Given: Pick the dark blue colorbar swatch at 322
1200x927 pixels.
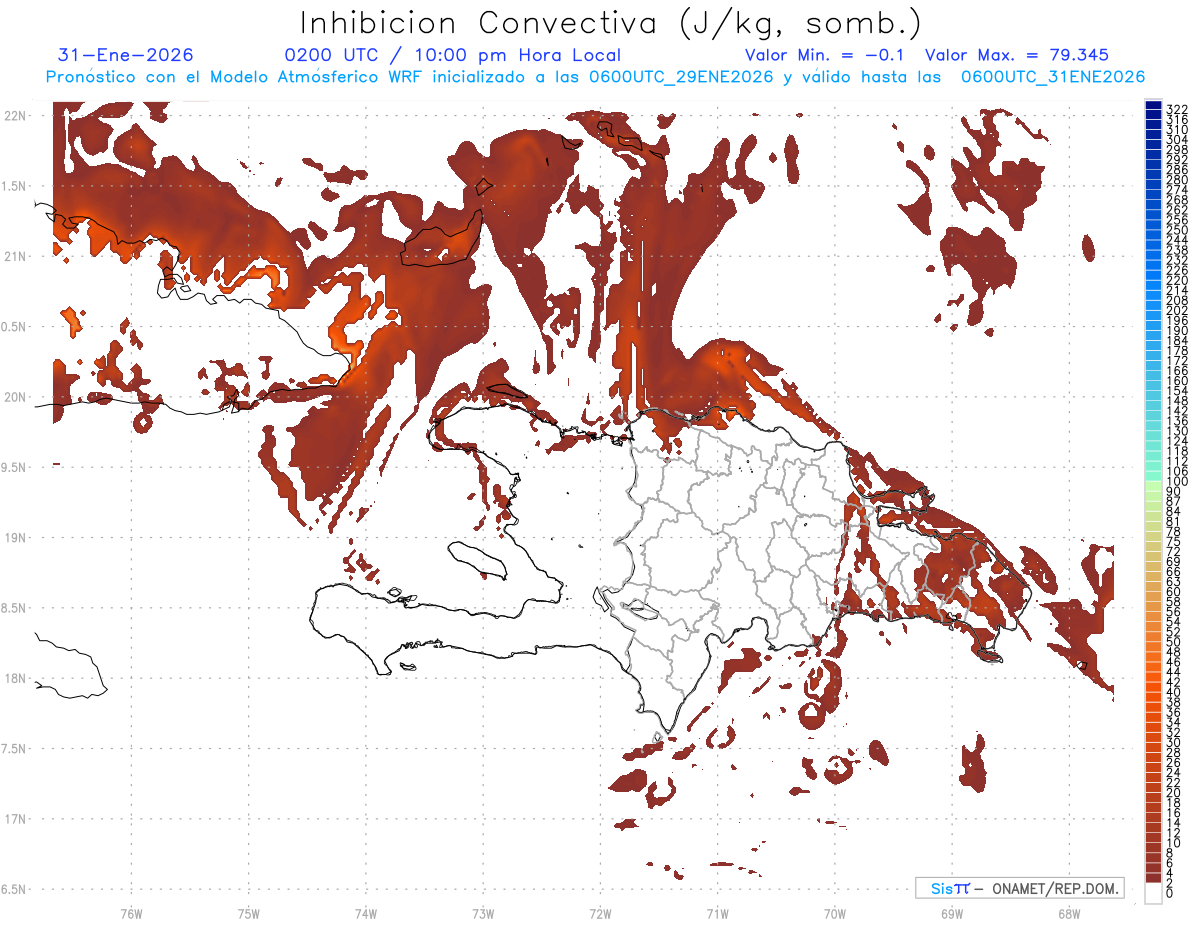Looking at the screenshot, I should point(1154,106).
